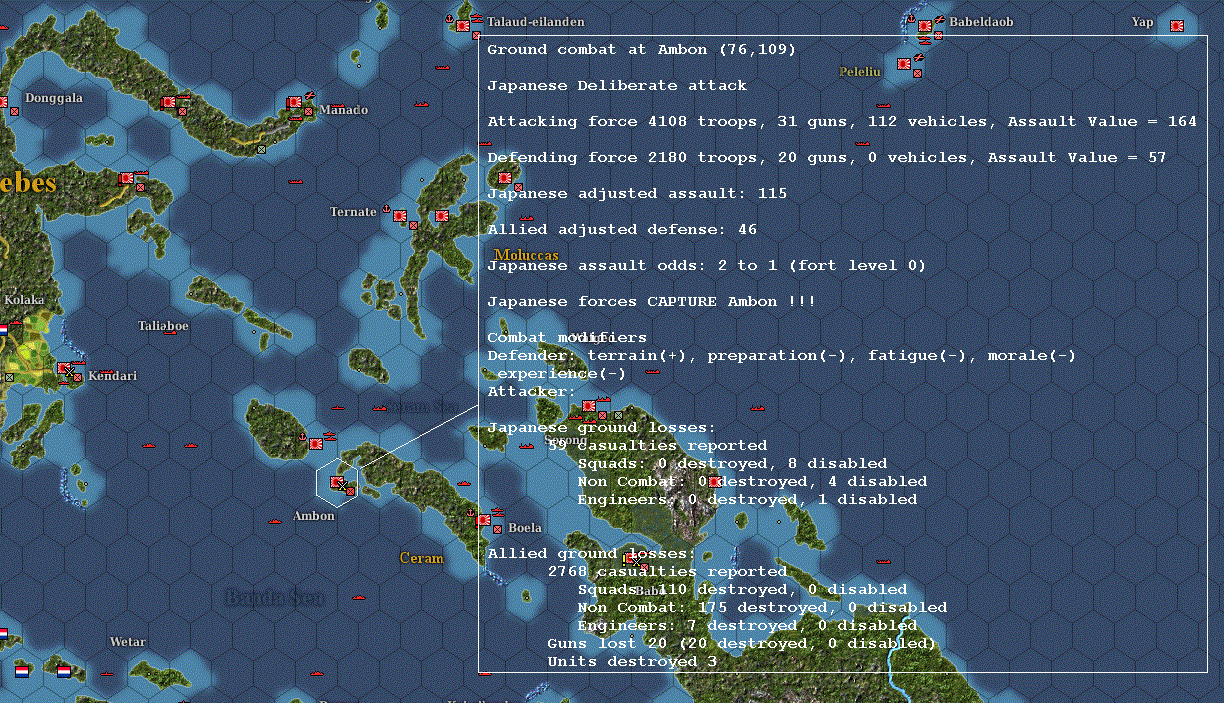Click red ship icon right of Banda Sea label
The width and height of the screenshot is (1224, 703).
tap(359, 596)
